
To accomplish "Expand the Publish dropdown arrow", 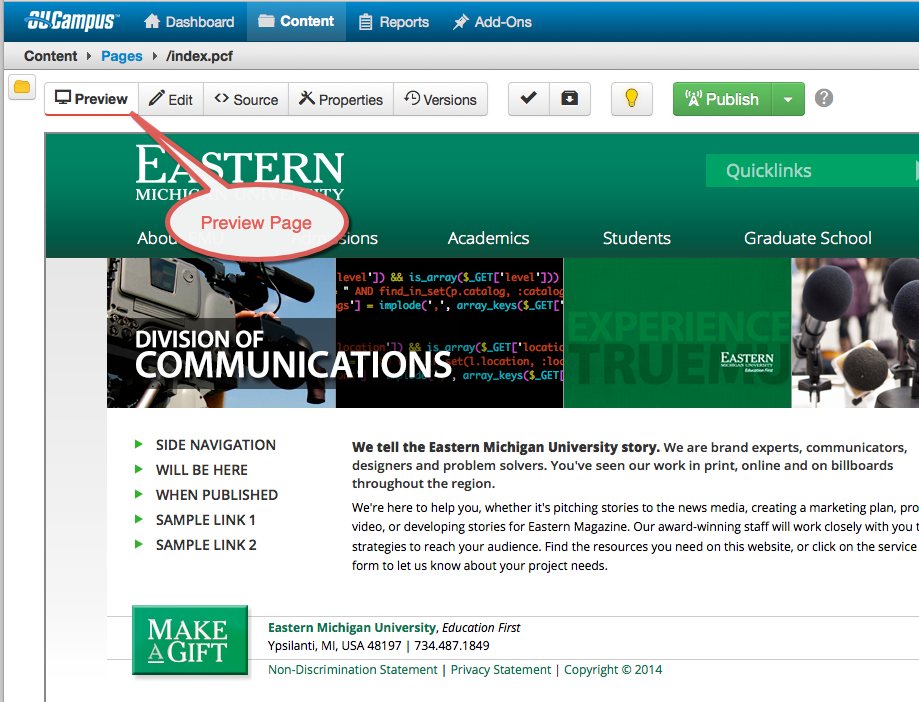I will pos(788,98).
